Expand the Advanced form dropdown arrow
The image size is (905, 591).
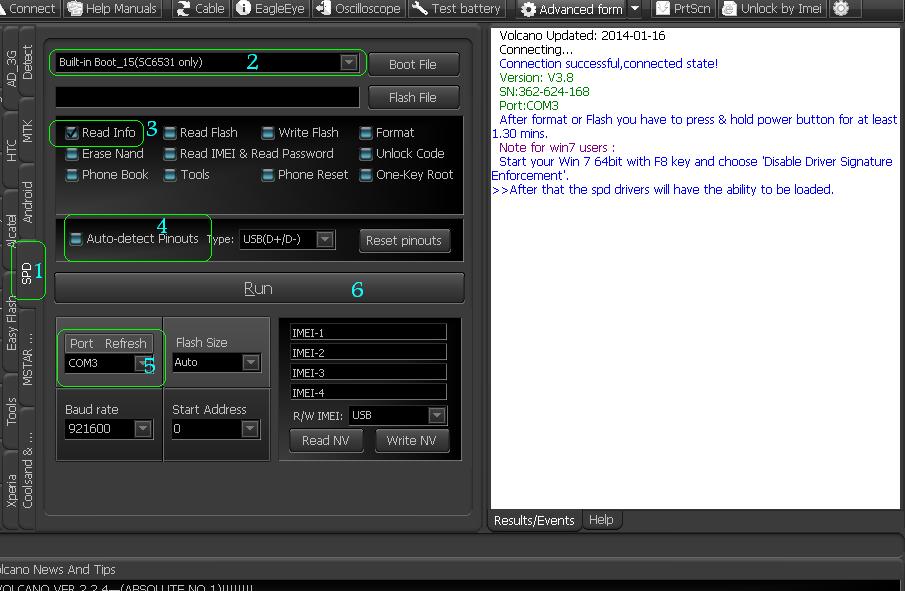click(635, 9)
